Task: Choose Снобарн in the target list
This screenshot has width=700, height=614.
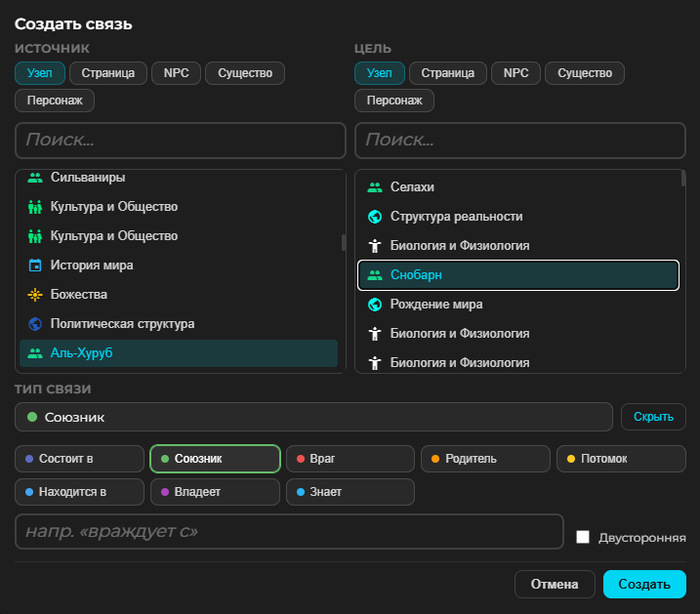Action: pos(518,275)
